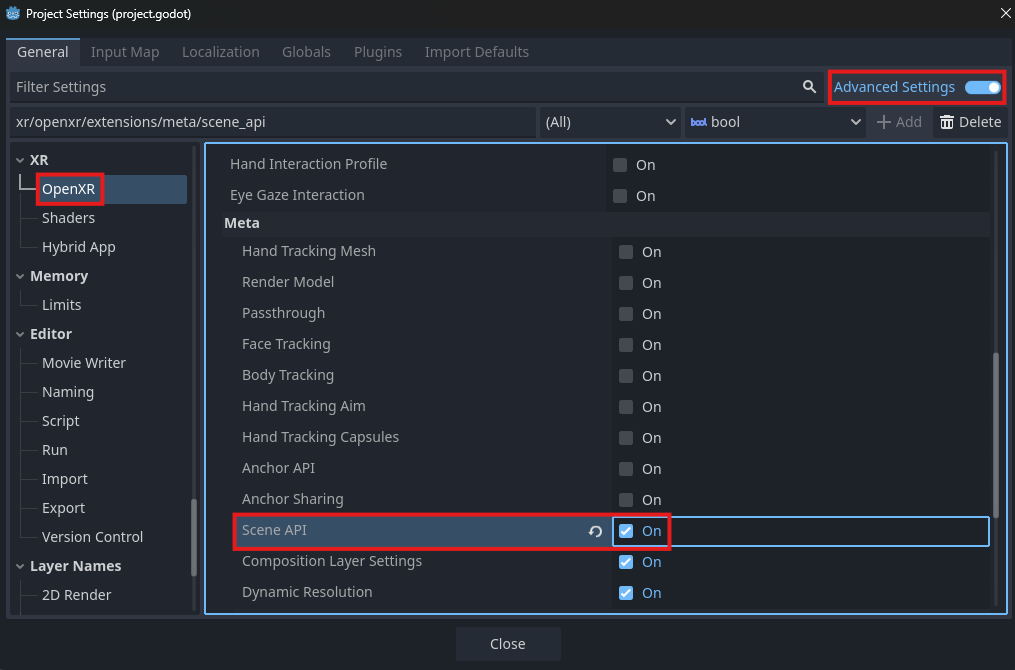Open the Globals tab
Viewport: 1015px width, 670px height.
[306, 52]
